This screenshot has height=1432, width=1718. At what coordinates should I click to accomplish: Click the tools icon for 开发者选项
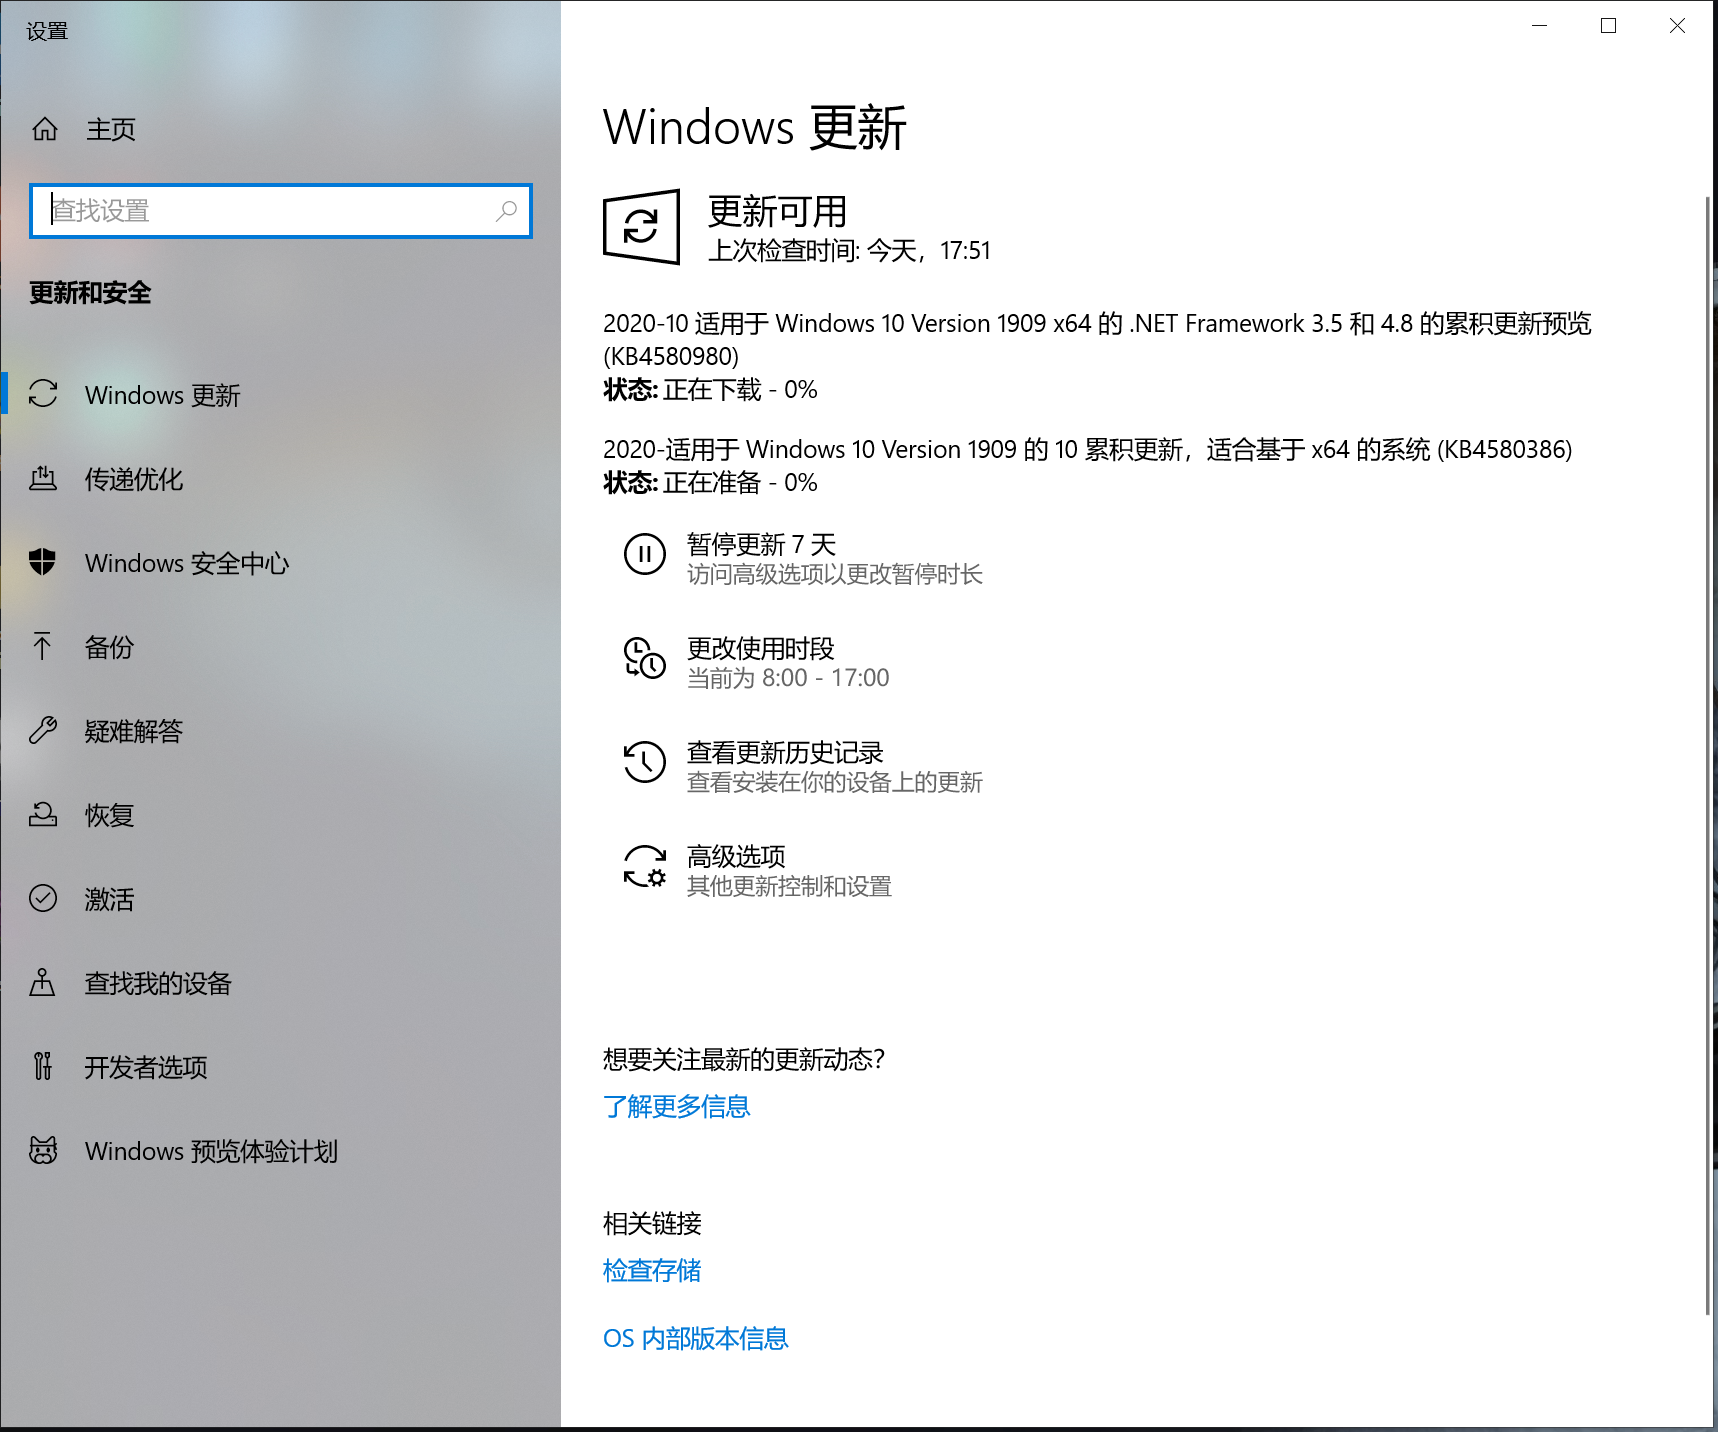(43, 1066)
